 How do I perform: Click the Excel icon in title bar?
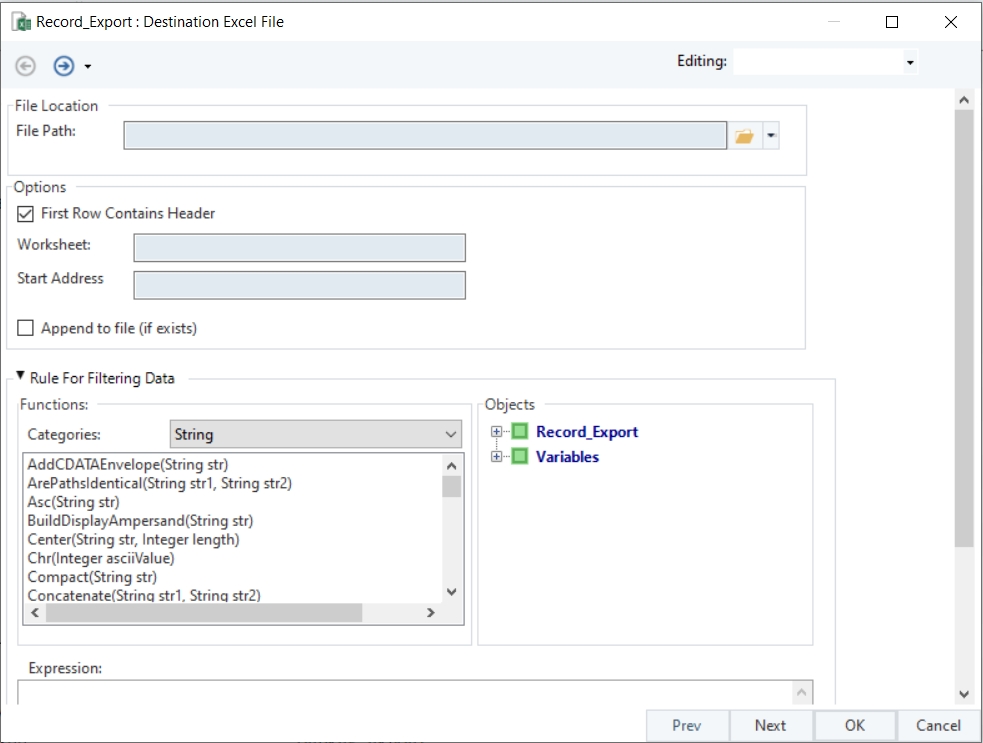coord(20,22)
